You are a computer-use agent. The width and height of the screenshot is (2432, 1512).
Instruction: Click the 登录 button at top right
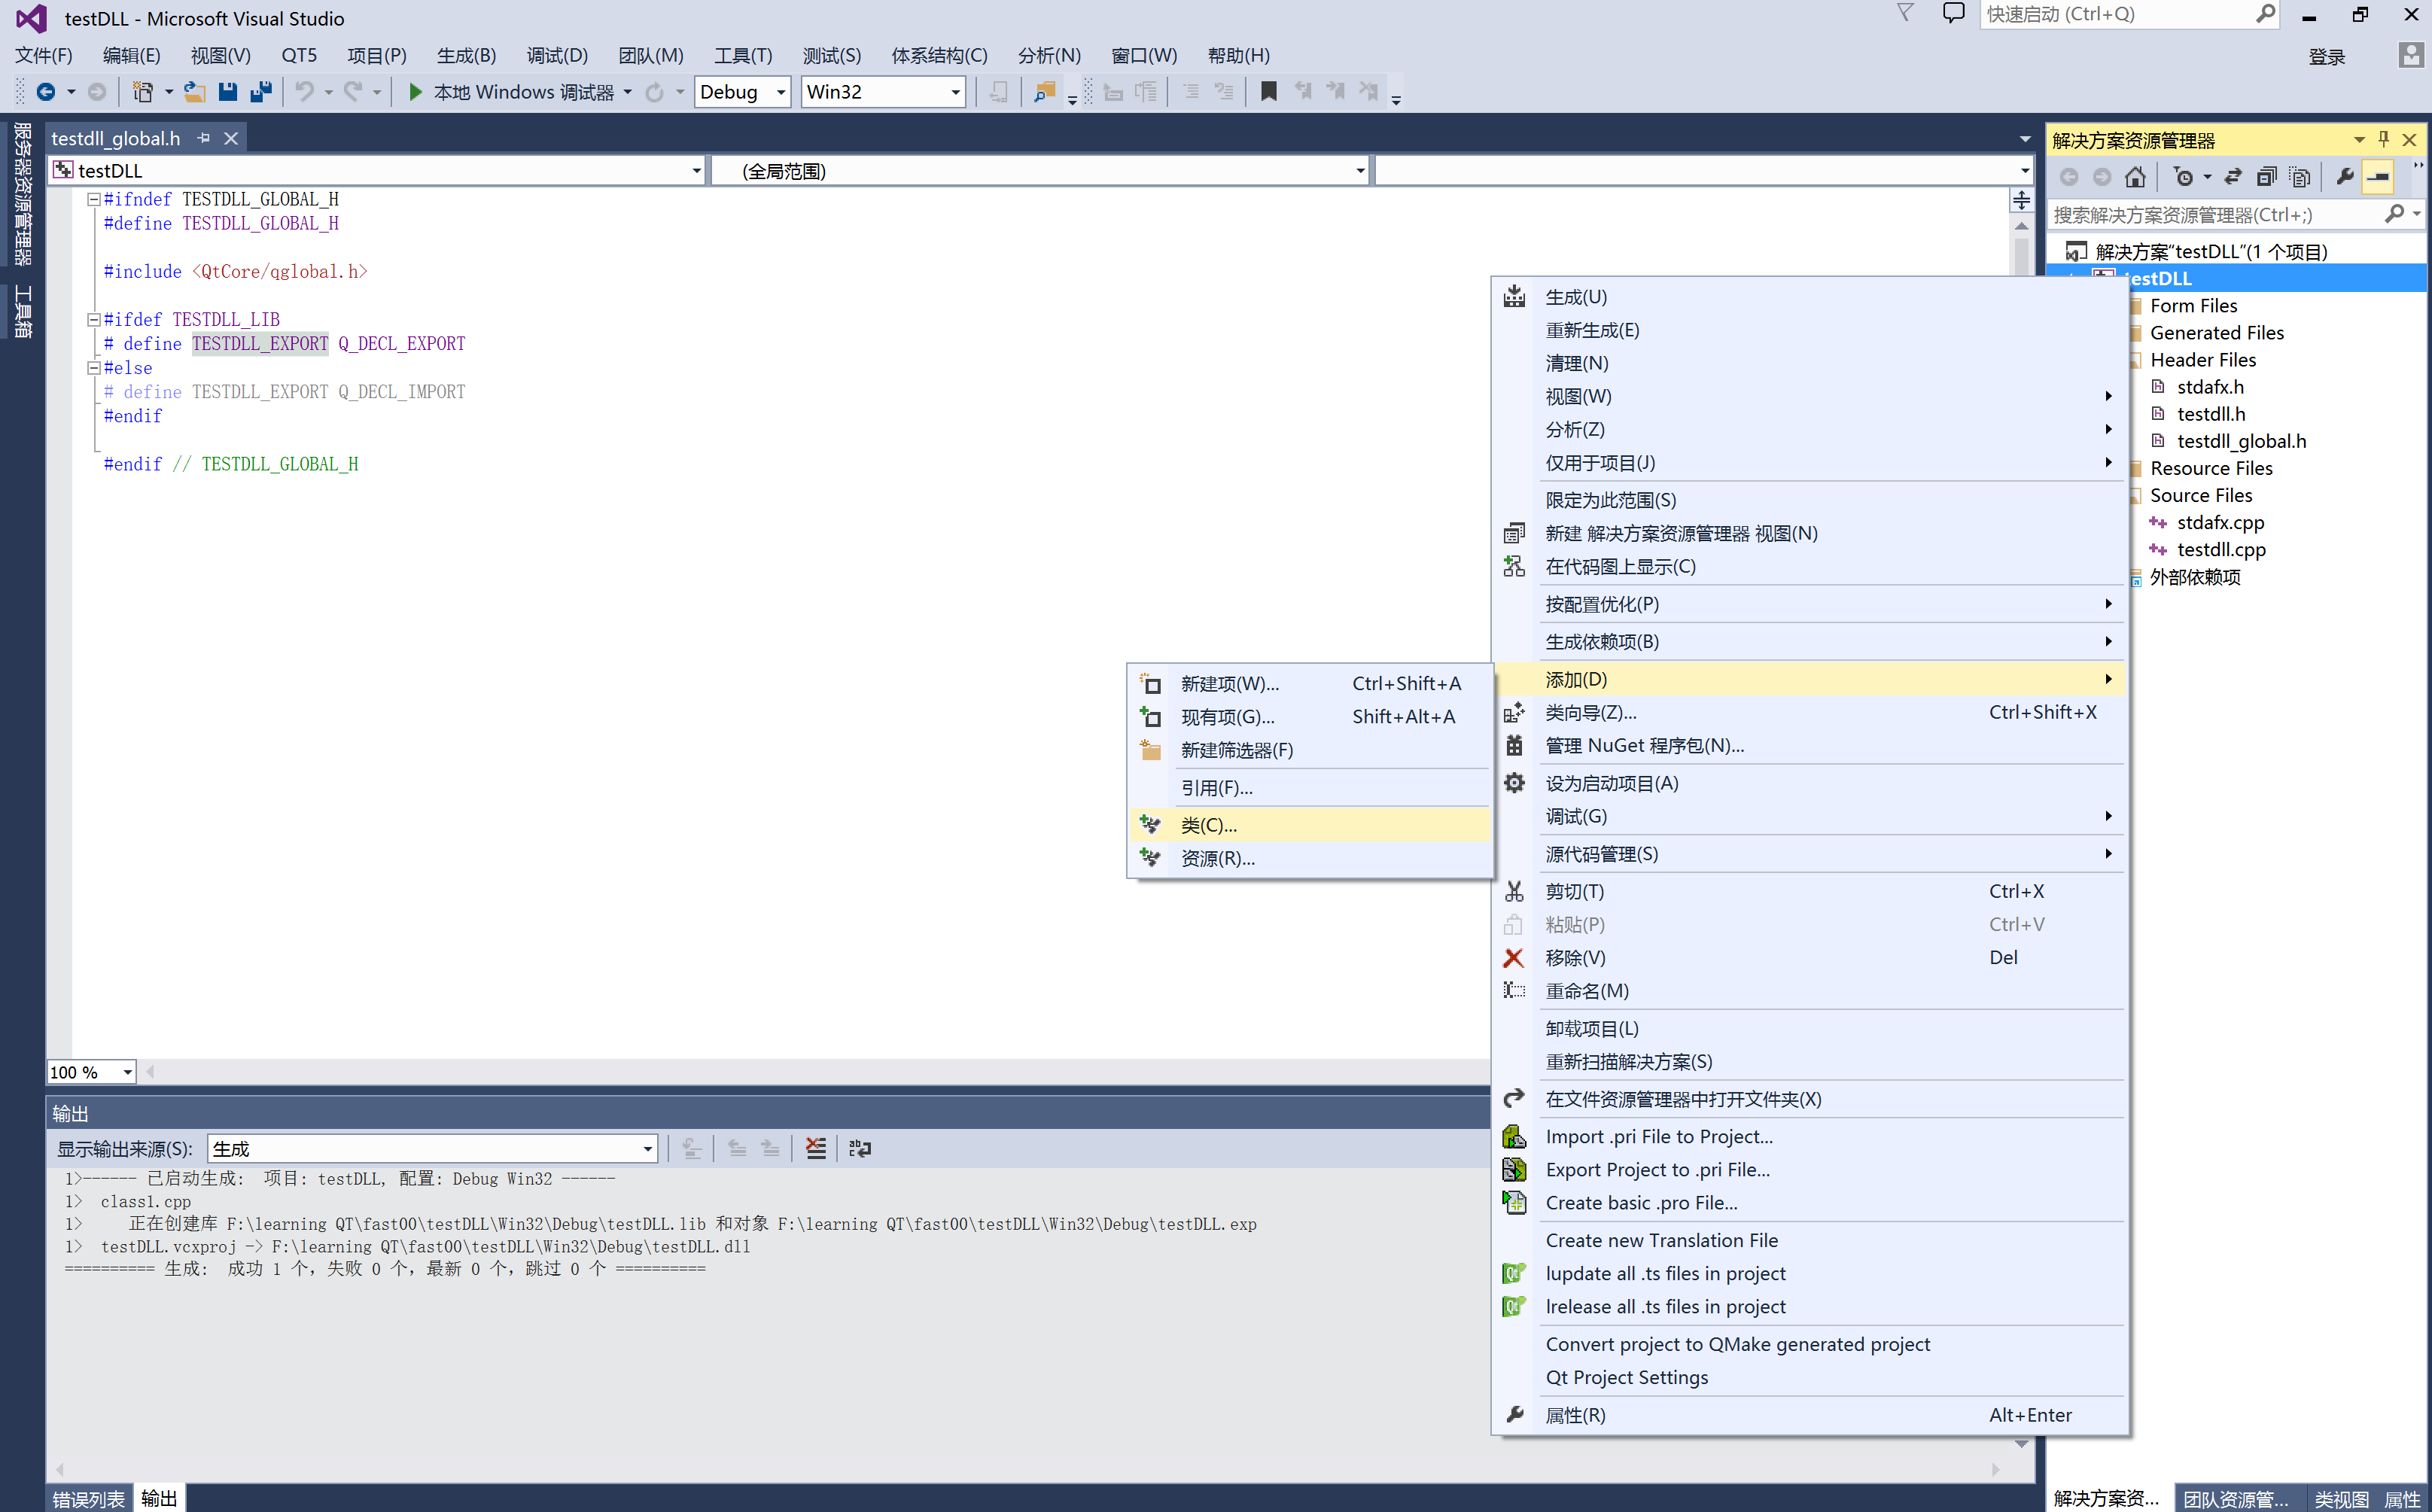tap(2327, 57)
